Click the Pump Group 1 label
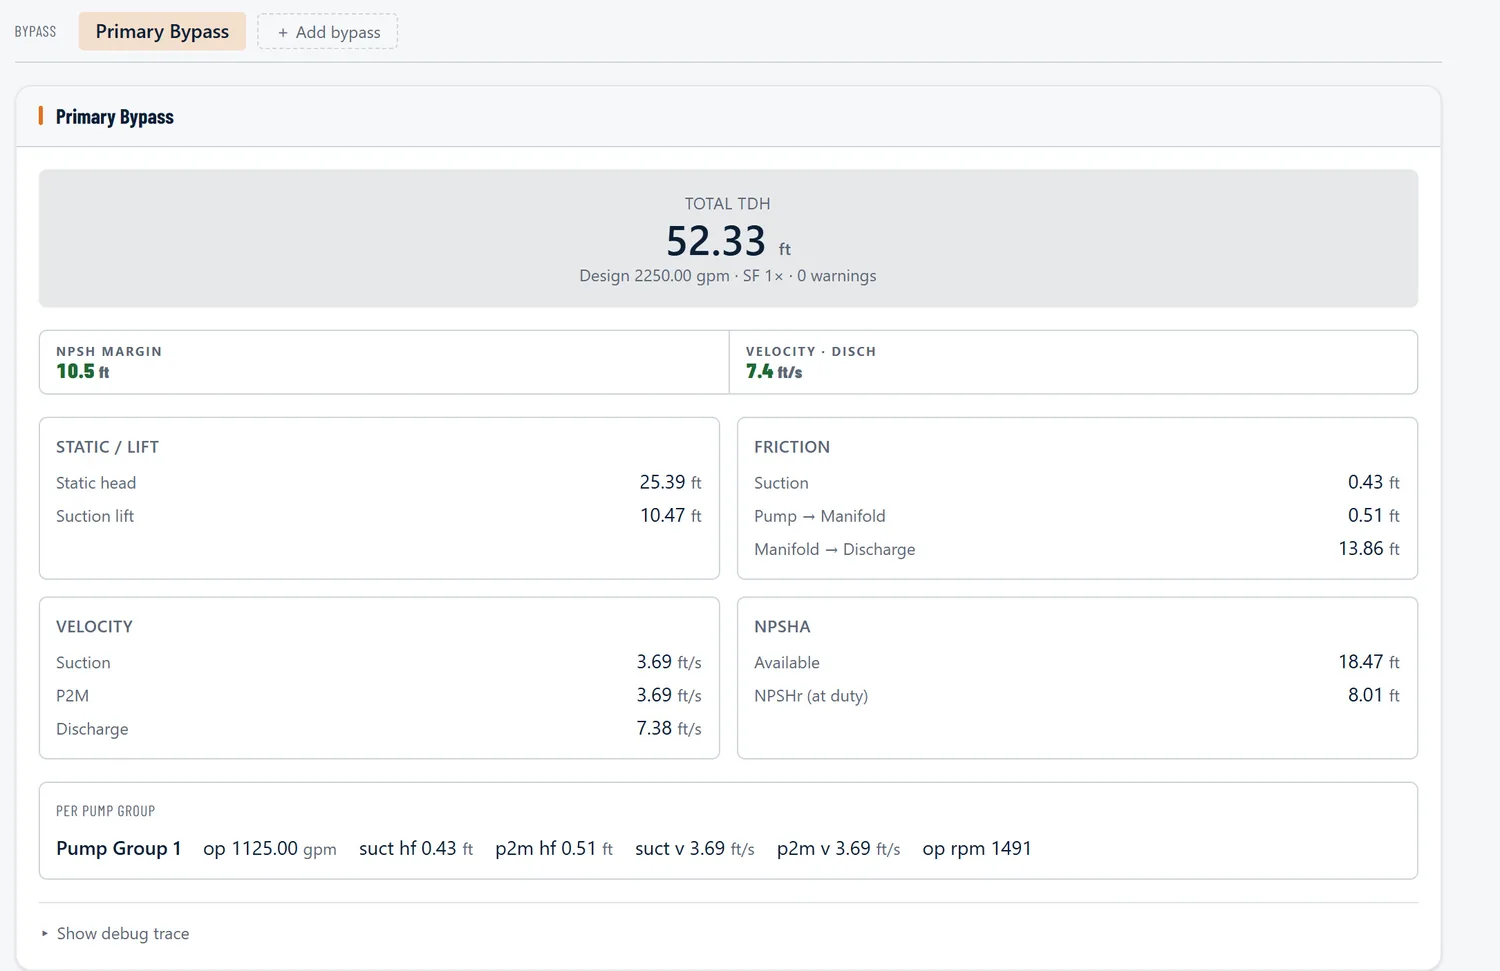The width and height of the screenshot is (1500, 971). (119, 848)
